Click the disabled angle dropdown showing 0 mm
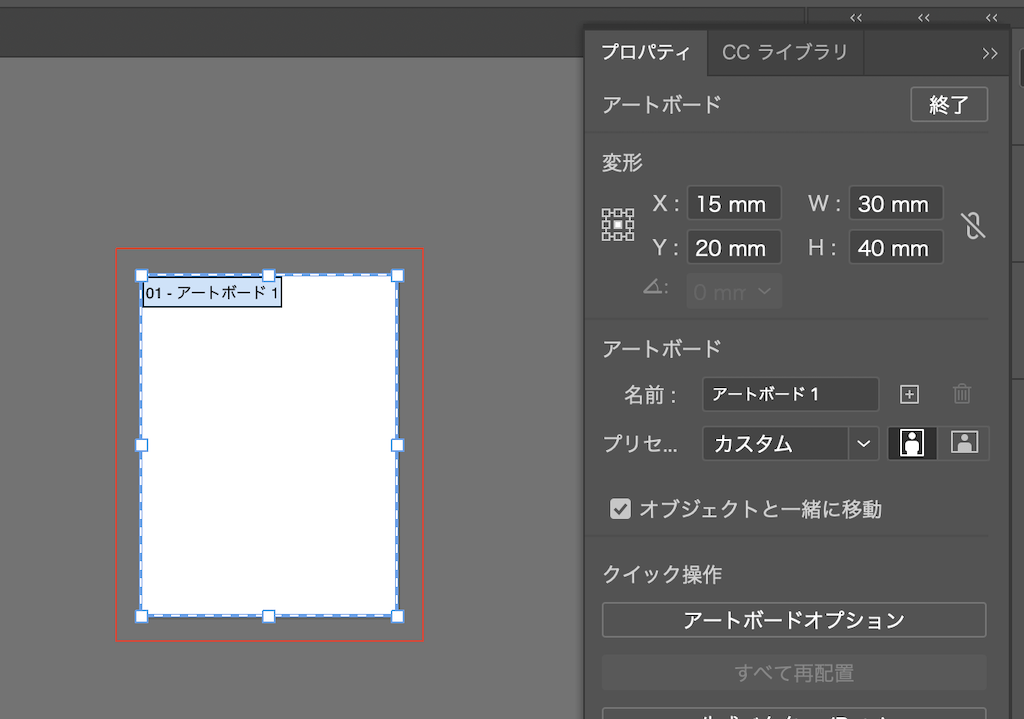 coord(734,292)
